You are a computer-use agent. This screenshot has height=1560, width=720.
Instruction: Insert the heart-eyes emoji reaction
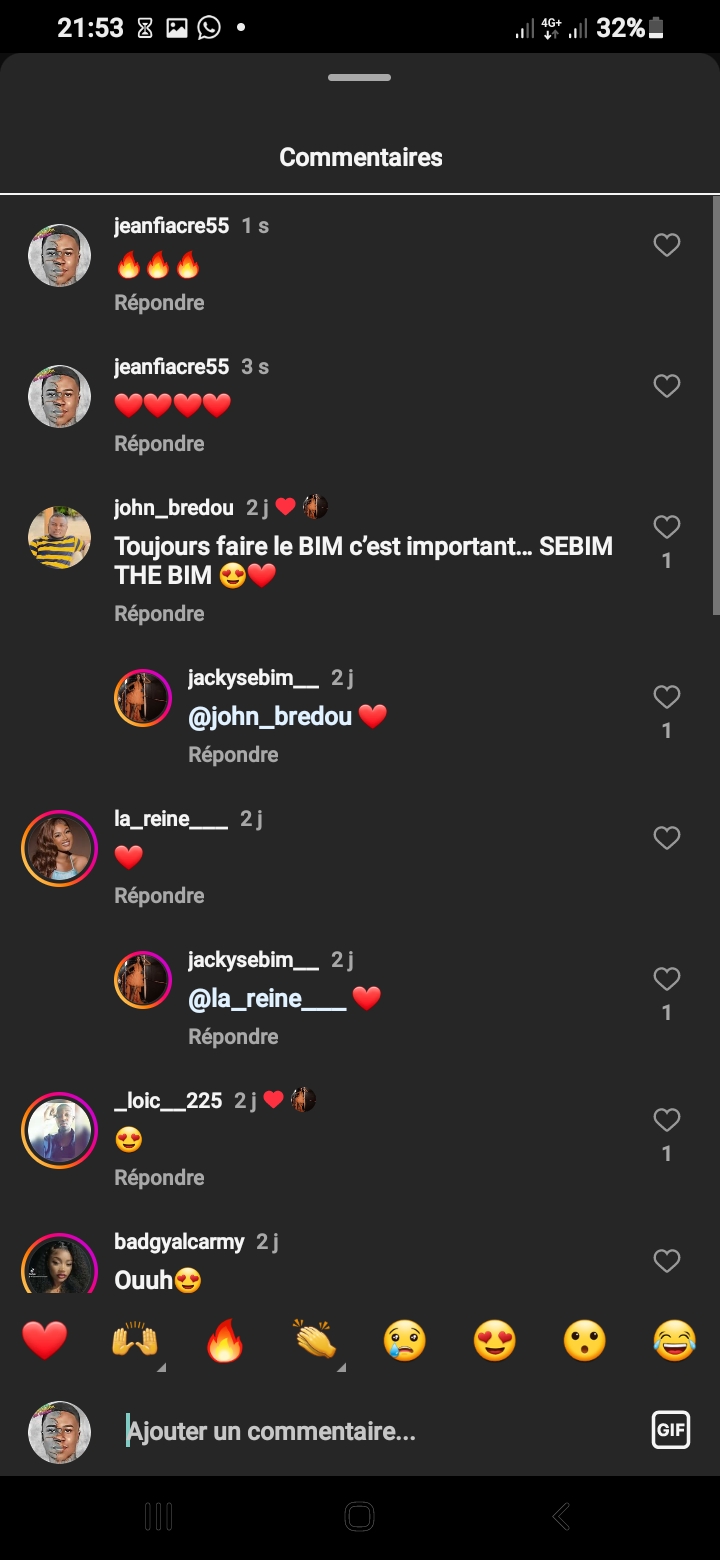[495, 1340]
